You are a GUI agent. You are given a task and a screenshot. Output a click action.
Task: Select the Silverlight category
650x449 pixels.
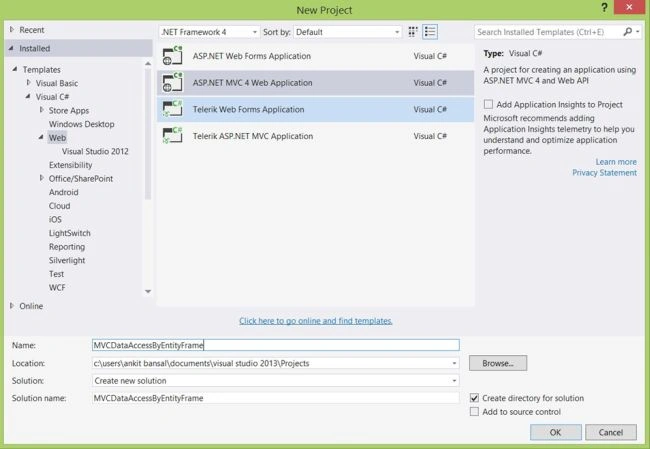67,260
